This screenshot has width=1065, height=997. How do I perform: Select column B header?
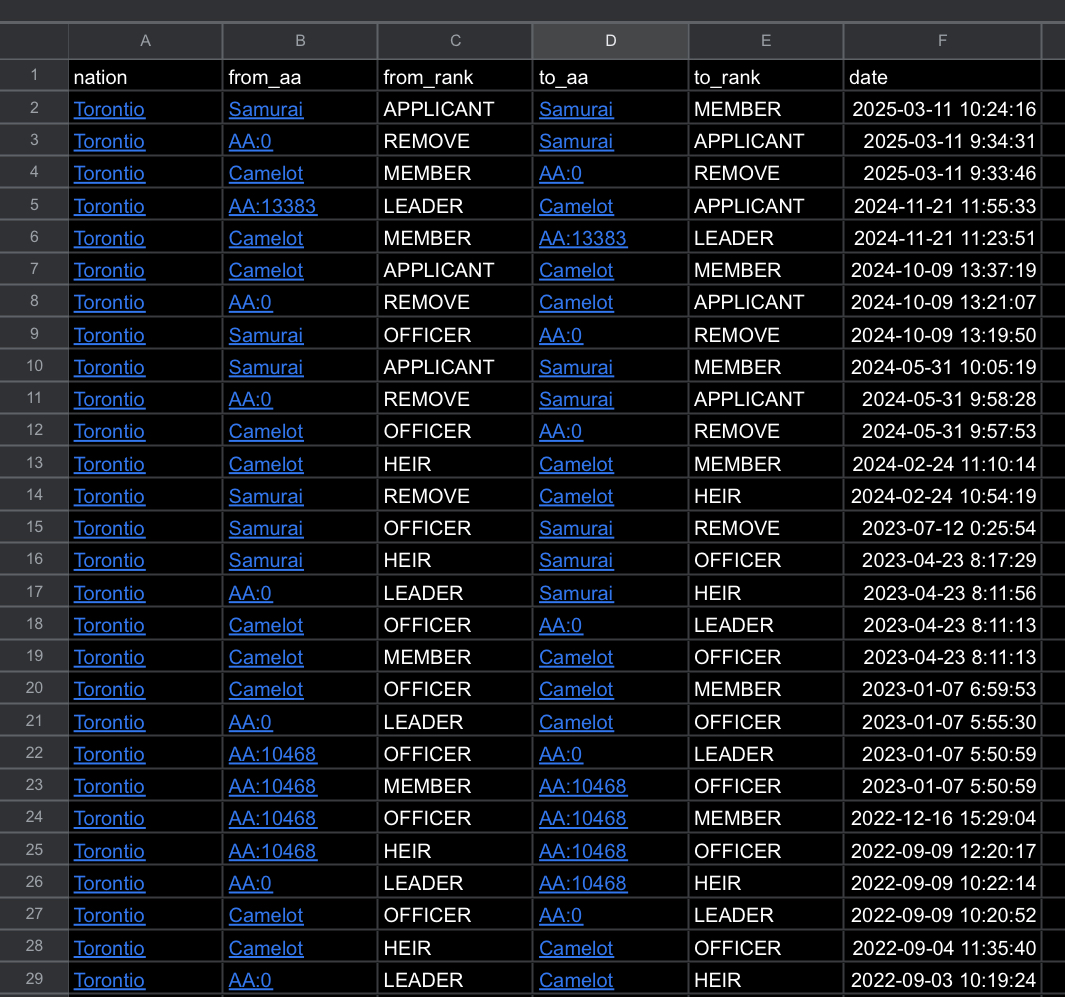pos(300,41)
